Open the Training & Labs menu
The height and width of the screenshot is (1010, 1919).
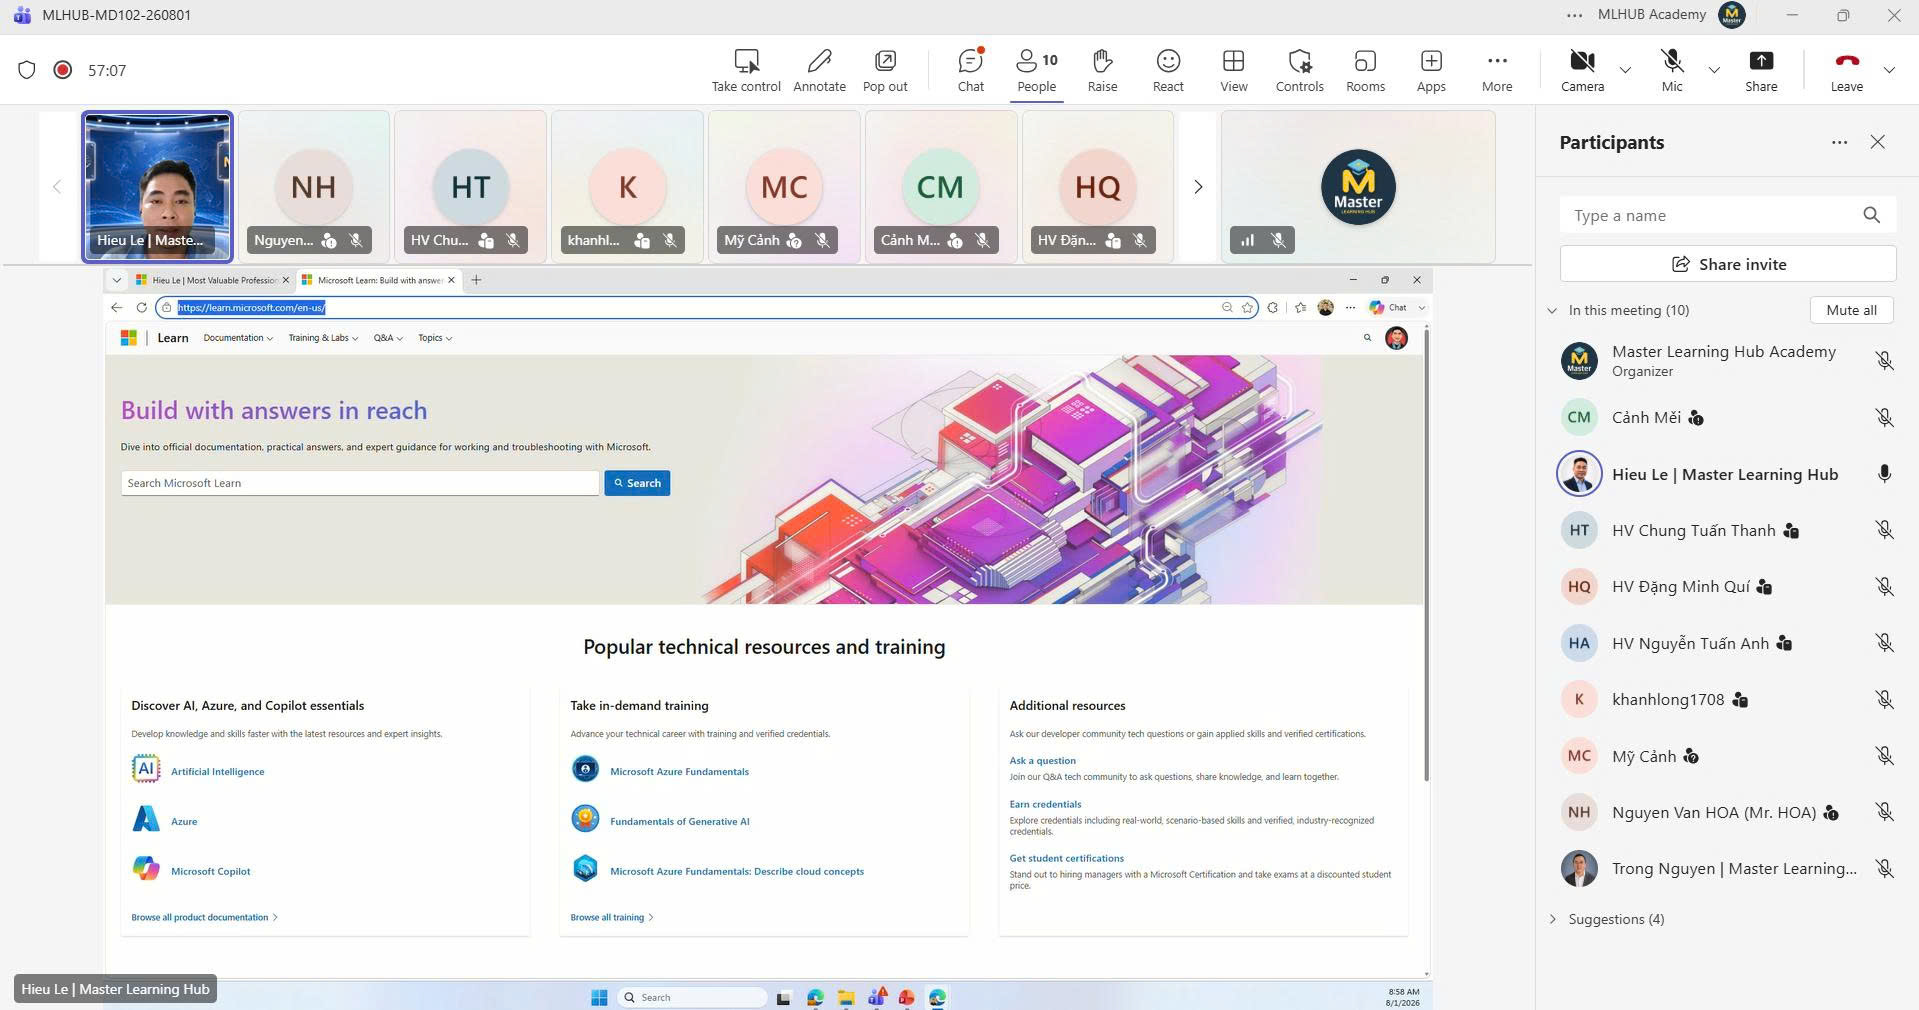pyautogui.click(x=323, y=338)
